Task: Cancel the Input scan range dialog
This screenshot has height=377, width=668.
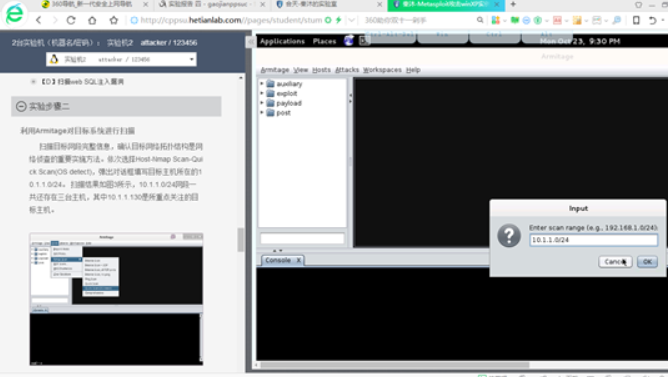Action: click(615, 262)
